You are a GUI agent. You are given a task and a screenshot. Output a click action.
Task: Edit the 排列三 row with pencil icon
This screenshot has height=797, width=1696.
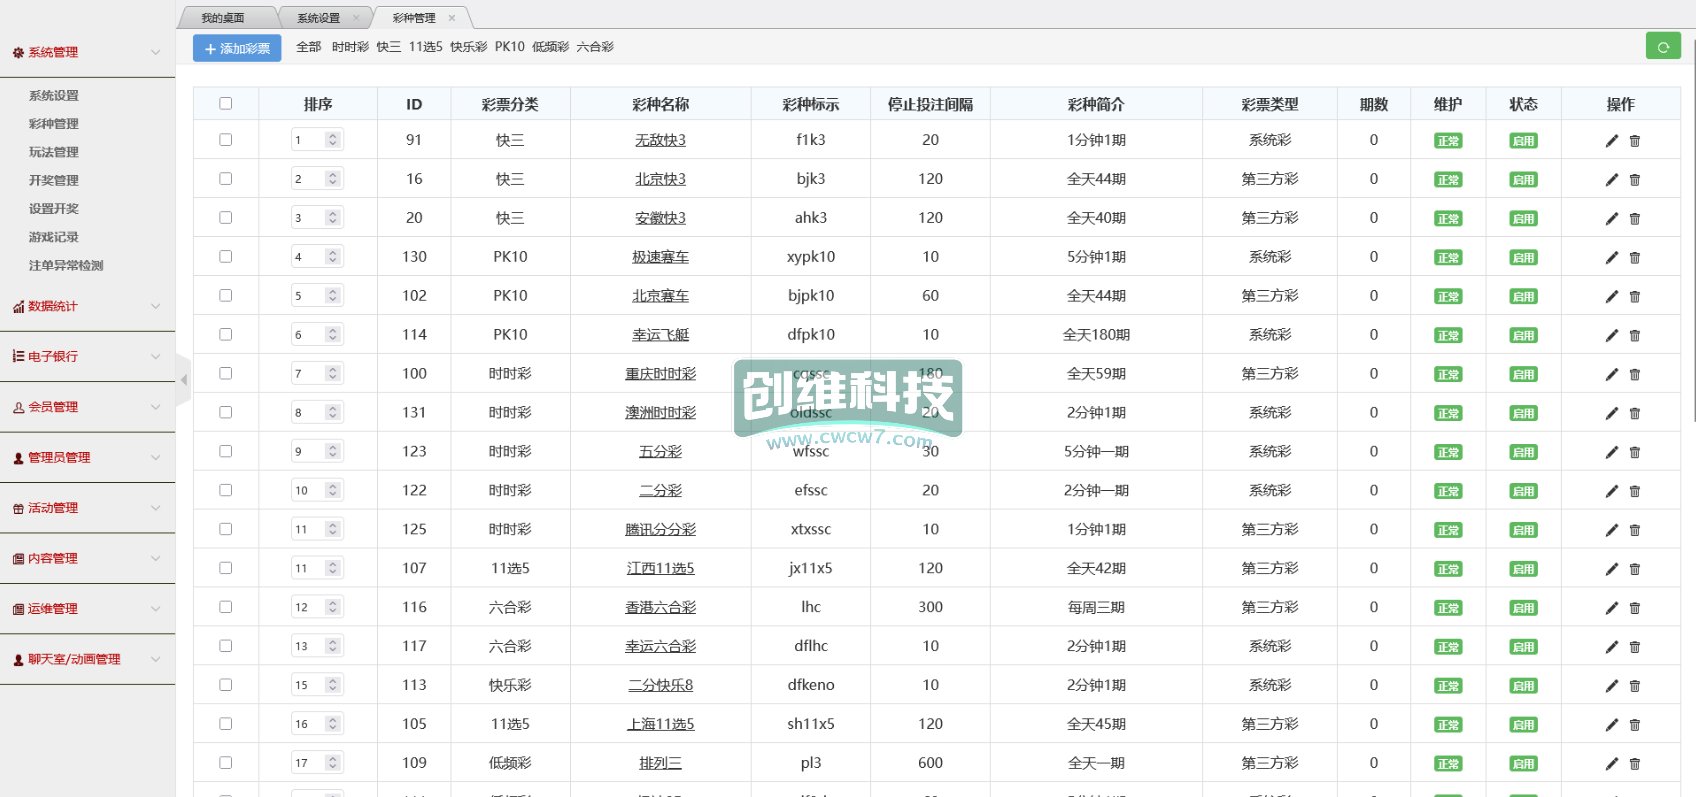pyautogui.click(x=1611, y=765)
